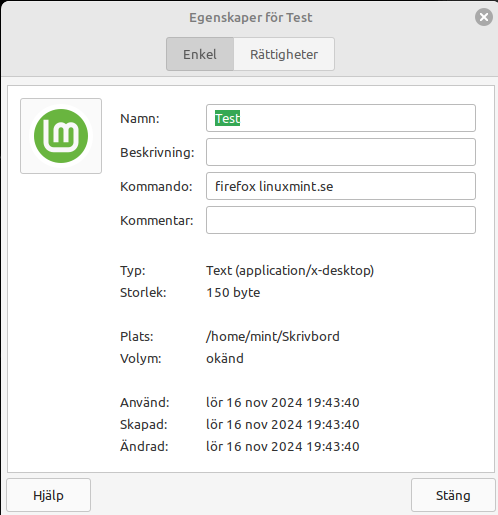498x515 pixels.
Task: Click the /home/mint/Skrivbord location path
Action: (273, 336)
